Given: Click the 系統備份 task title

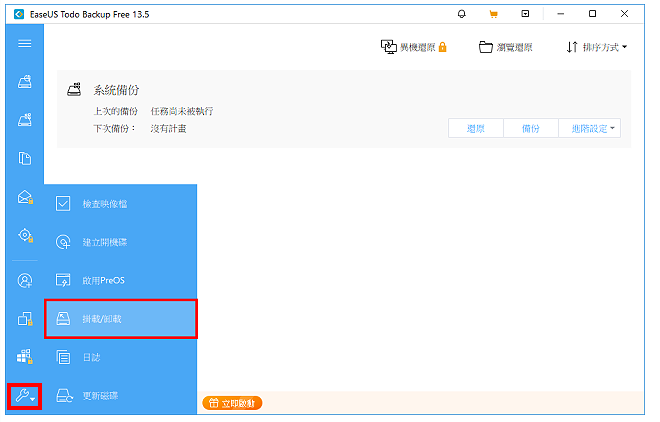Looking at the screenshot, I should pos(116,90).
